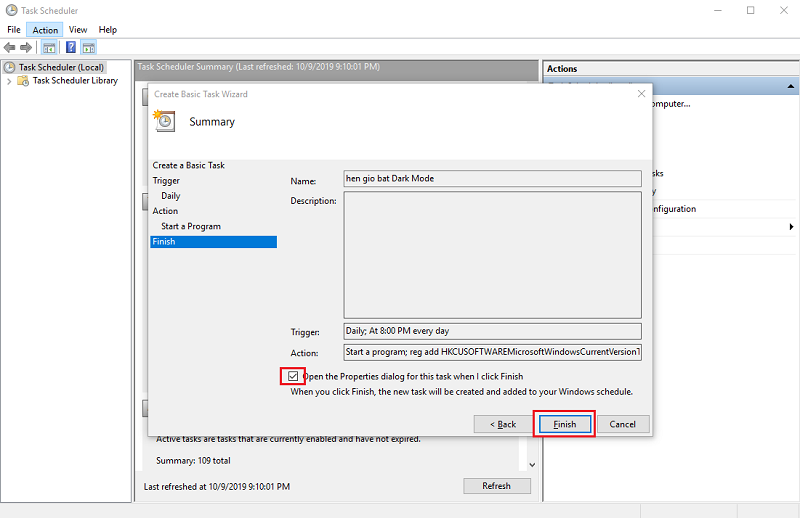Click the Name field with task name
This screenshot has height=518, width=800.
[492, 179]
